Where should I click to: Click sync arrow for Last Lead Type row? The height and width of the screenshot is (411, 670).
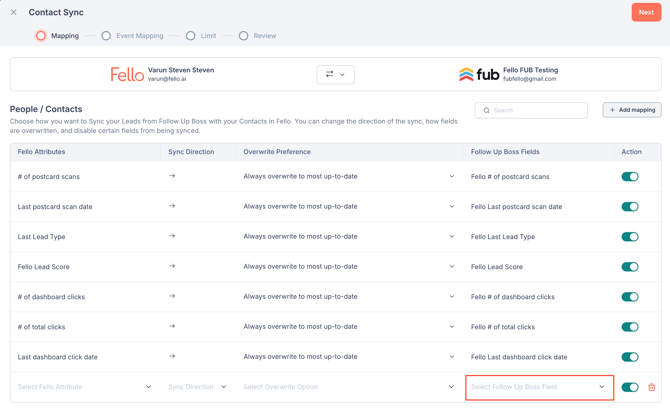(x=172, y=236)
